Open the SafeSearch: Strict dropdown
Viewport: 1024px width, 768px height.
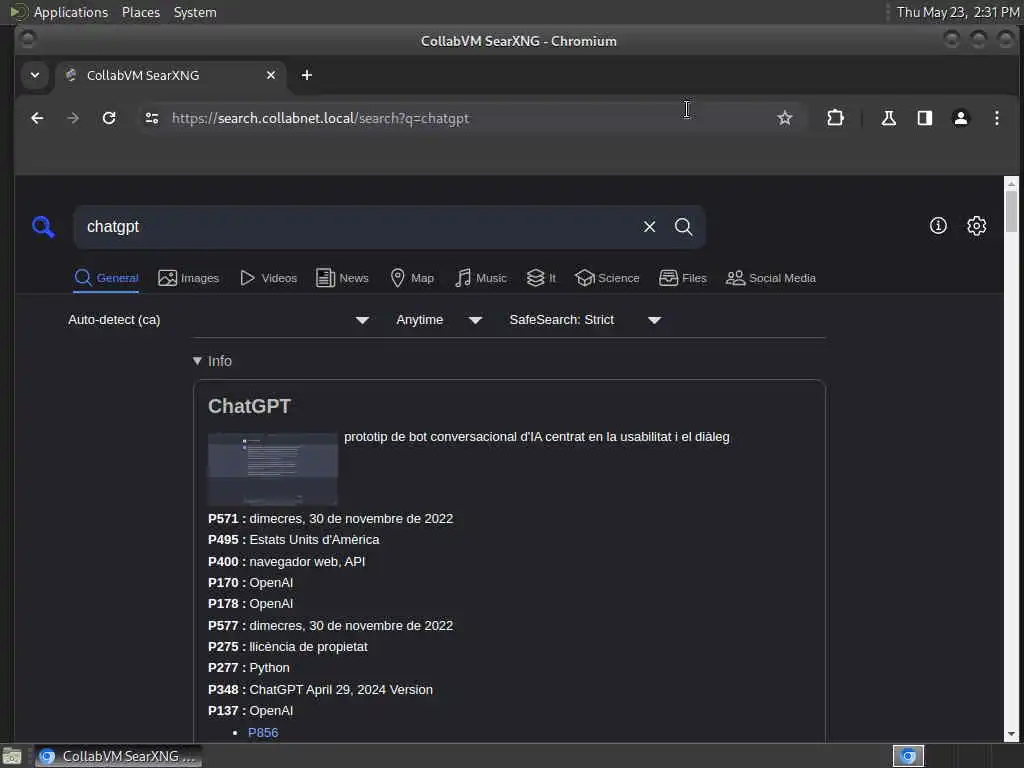pyautogui.click(x=585, y=320)
